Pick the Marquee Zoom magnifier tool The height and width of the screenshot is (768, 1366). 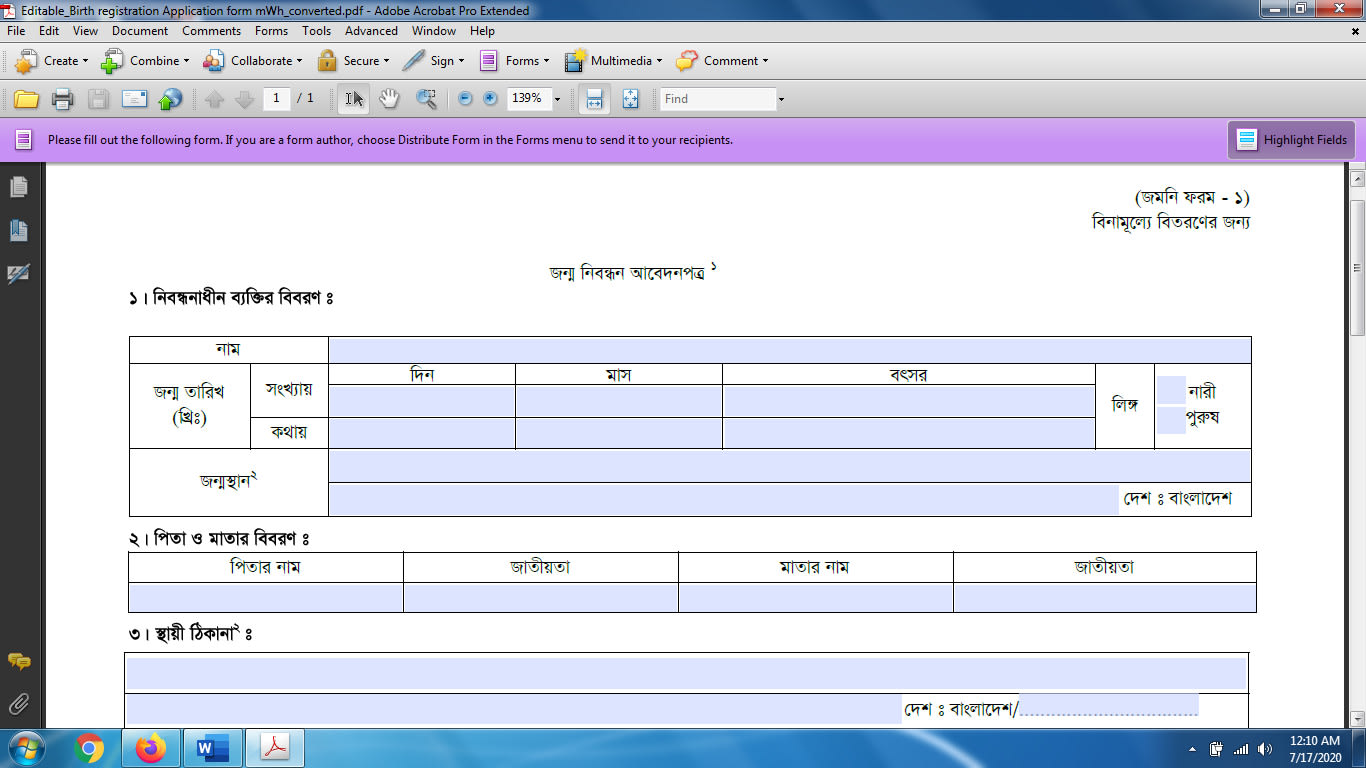(x=427, y=99)
